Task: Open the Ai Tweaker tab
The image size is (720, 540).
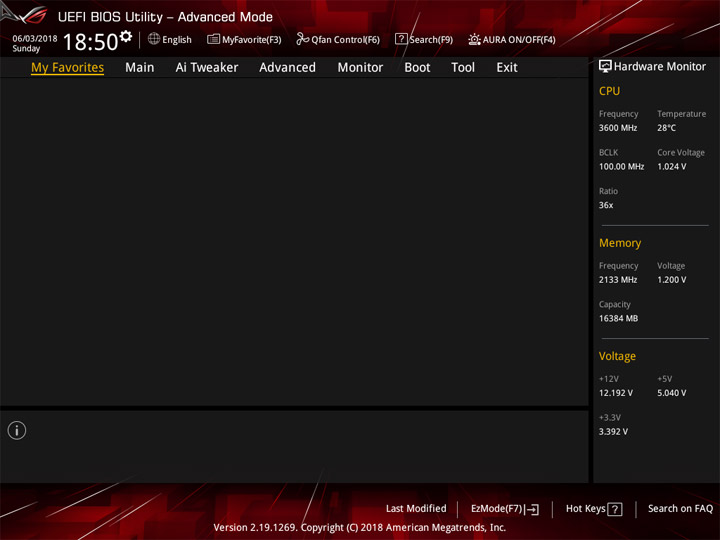Action: click(207, 68)
